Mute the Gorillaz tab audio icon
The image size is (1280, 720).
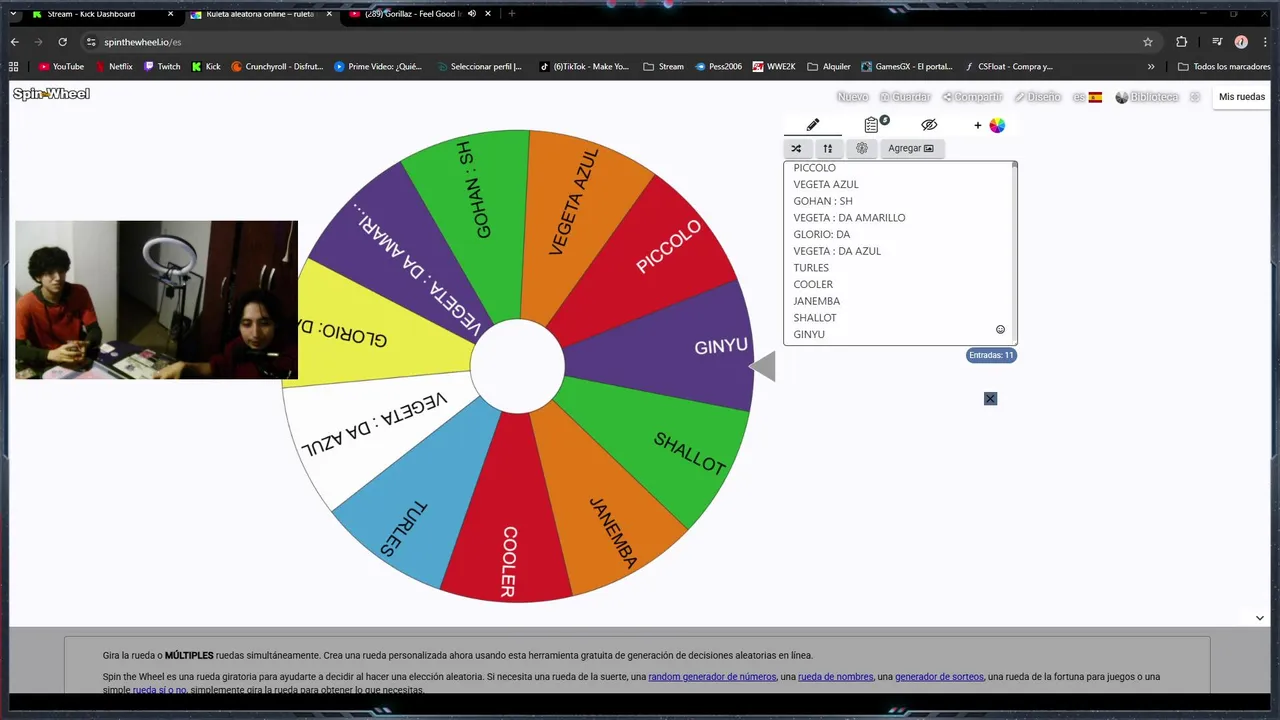[x=471, y=14]
